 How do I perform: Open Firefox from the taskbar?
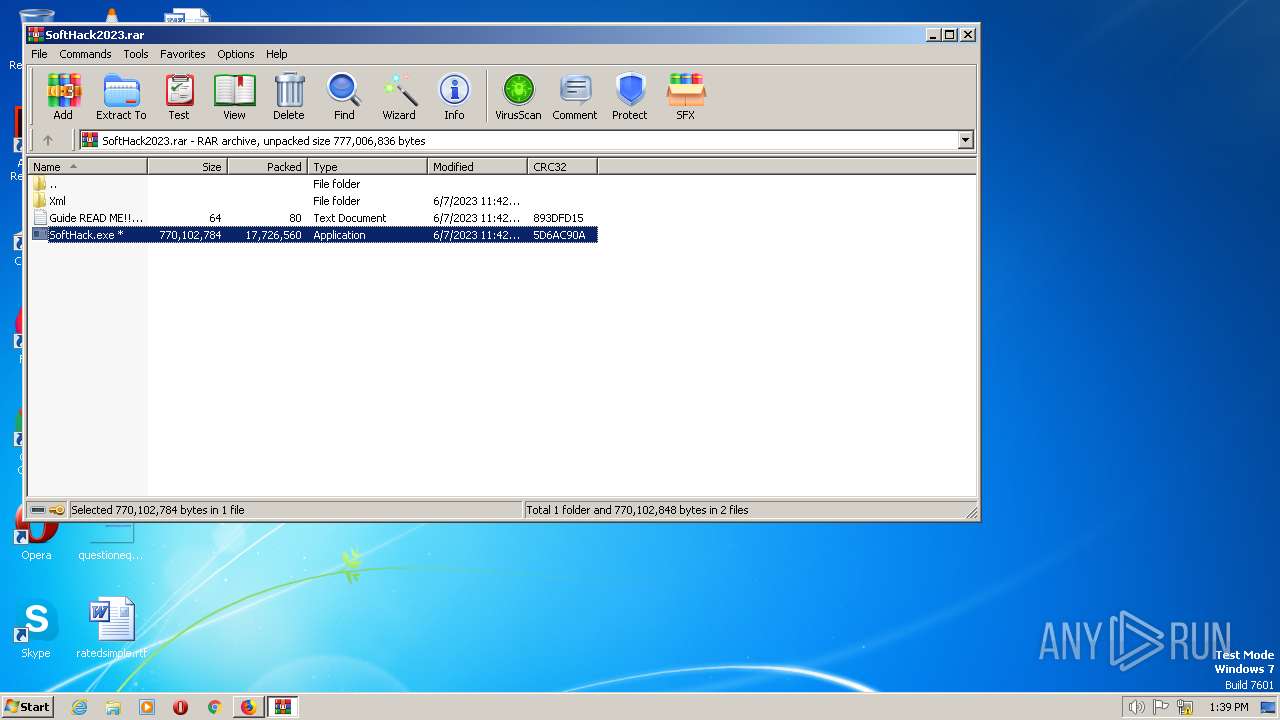248,707
